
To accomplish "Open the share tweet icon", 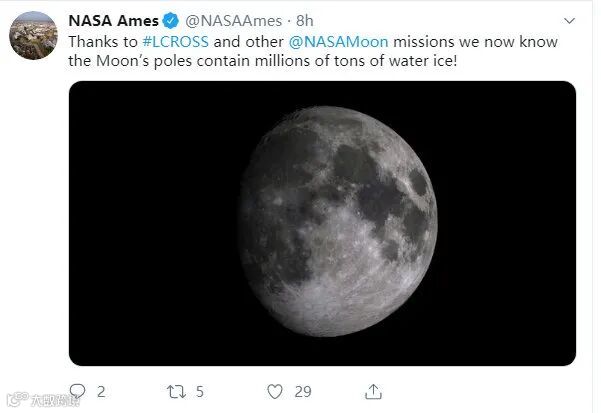I will [373, 390].
